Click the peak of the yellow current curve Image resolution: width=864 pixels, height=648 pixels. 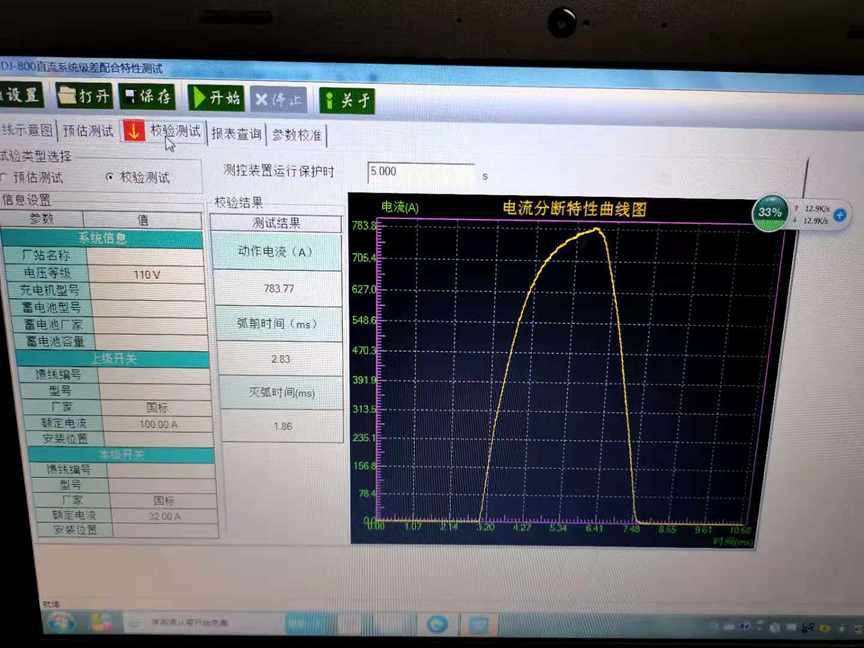pyautogui.click(x=597, y=229)
